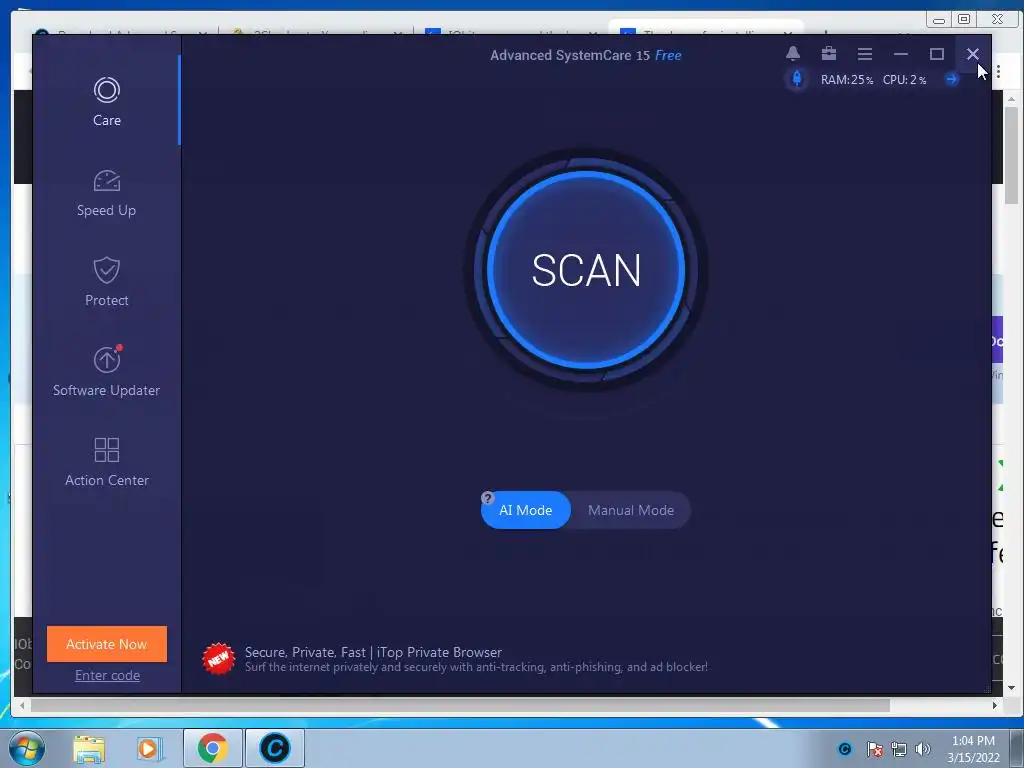Click the browser vertical scrollbar thumb
Image resolution: width=1024 pixels, height=768 pixels.
tap(1011, 155)
